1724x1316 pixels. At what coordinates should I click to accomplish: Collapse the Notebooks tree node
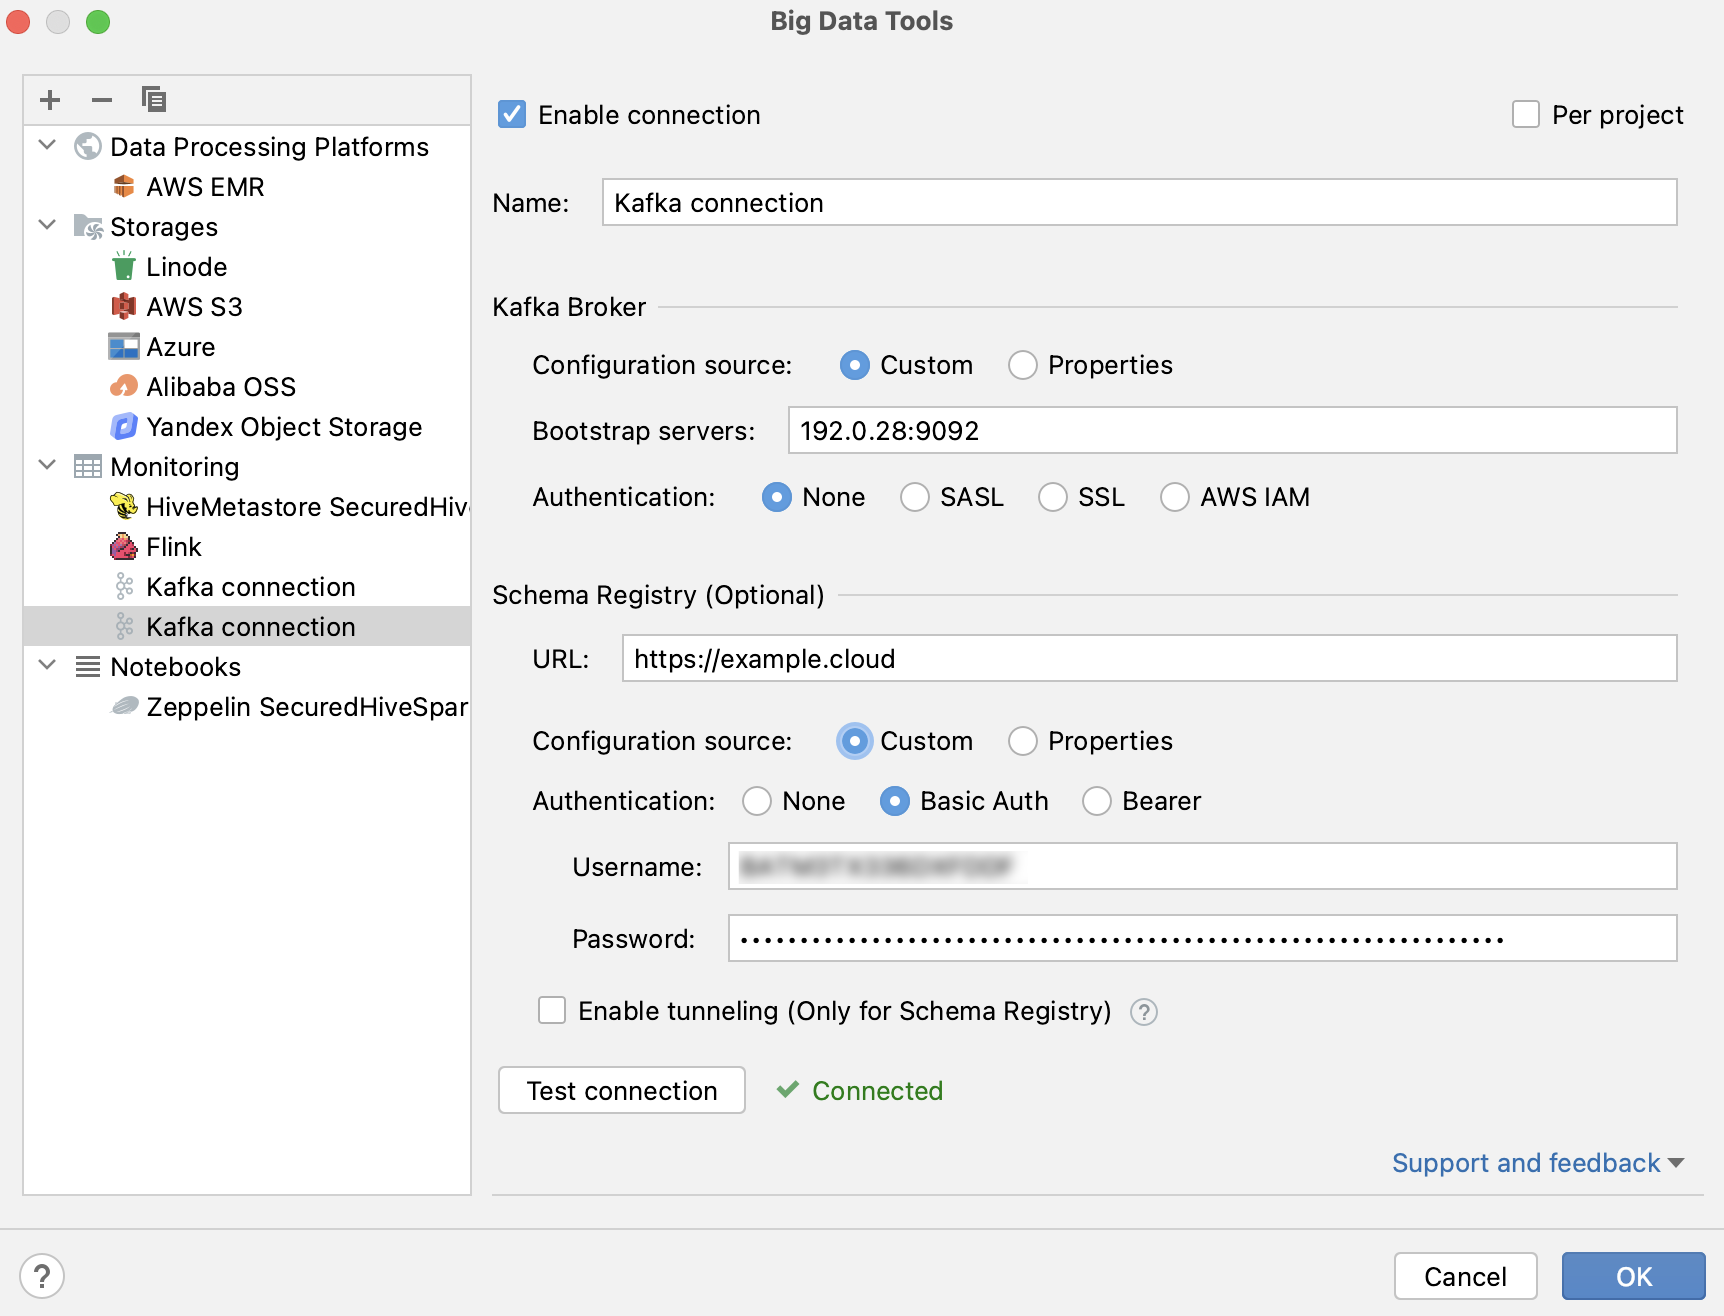coord(47,665)
